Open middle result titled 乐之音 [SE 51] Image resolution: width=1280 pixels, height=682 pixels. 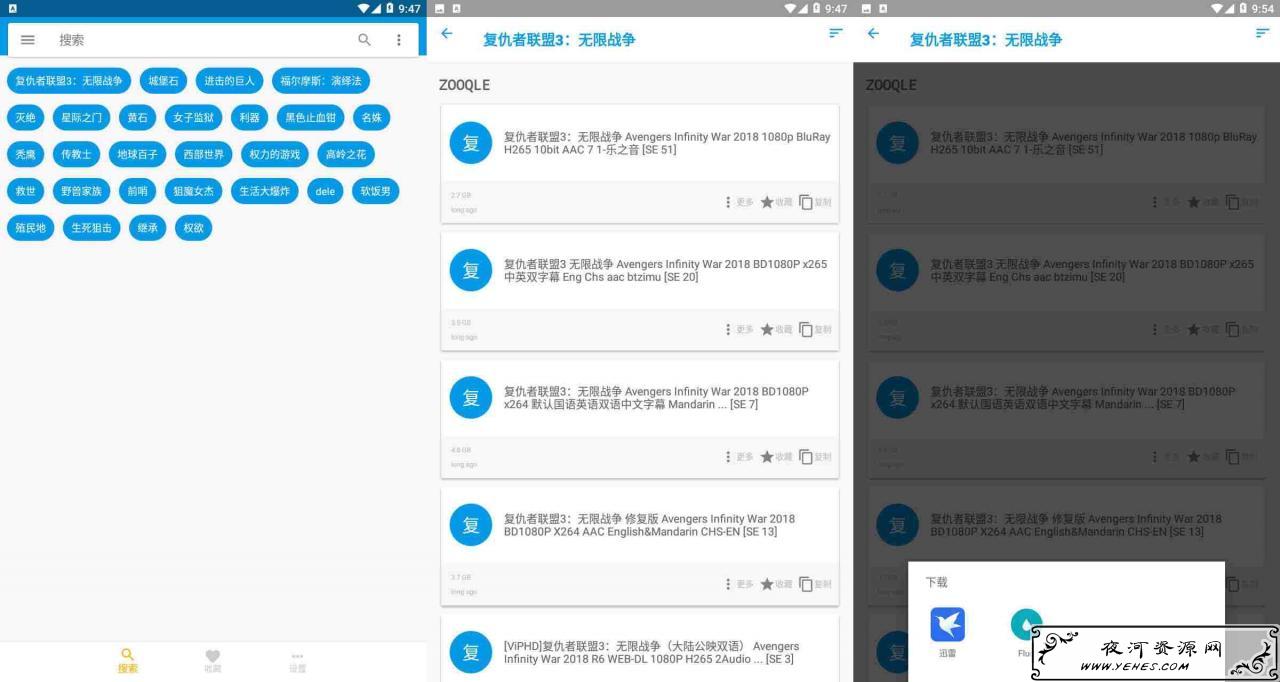(667, 143)
